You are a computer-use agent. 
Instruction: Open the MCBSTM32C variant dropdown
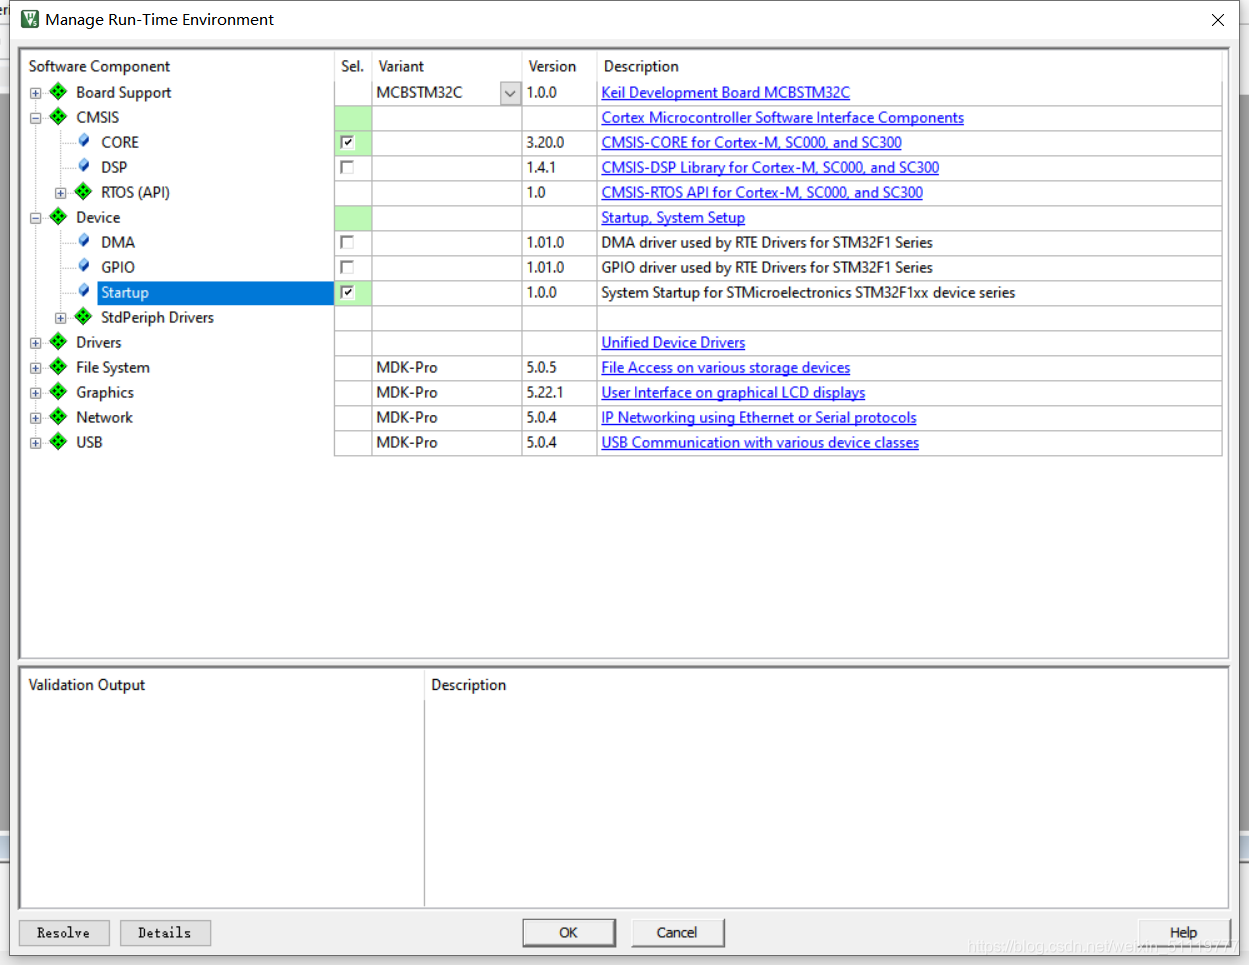click(510, 93)
